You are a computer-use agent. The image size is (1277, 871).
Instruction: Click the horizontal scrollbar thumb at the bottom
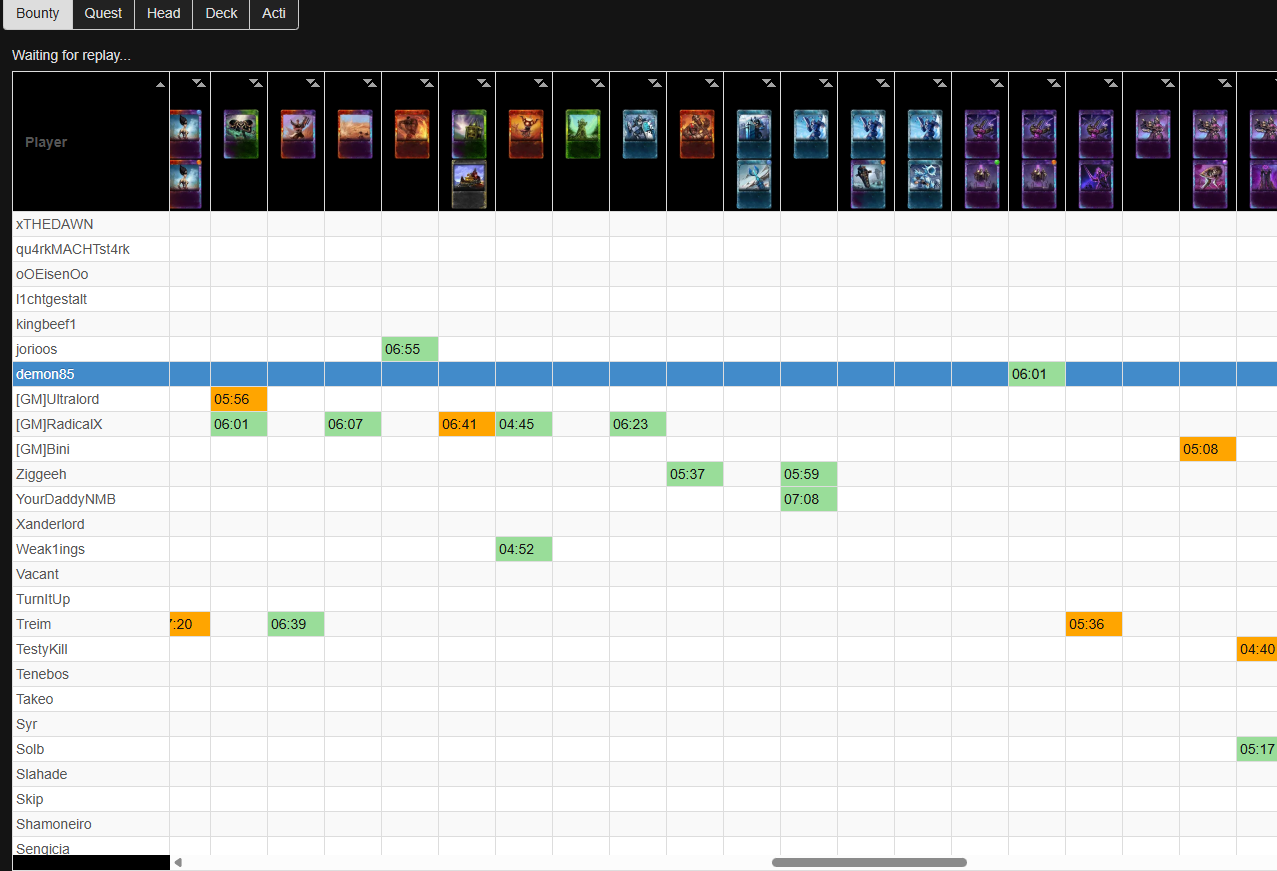[869, 862]
